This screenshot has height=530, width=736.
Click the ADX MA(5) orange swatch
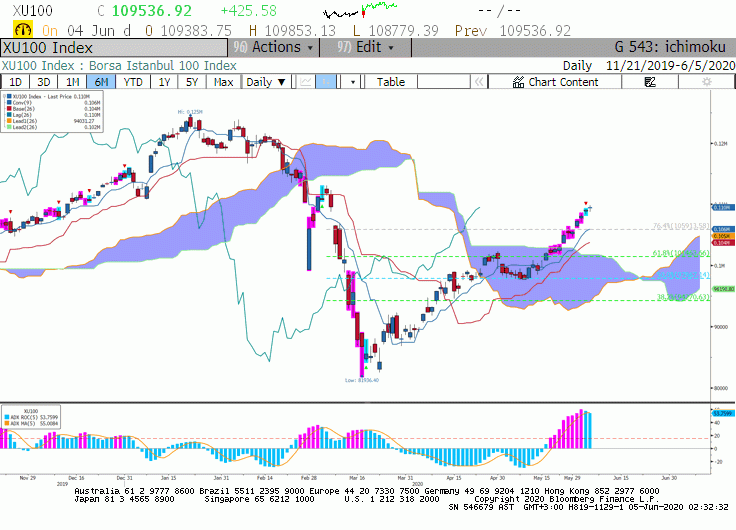tap(7, 423)
